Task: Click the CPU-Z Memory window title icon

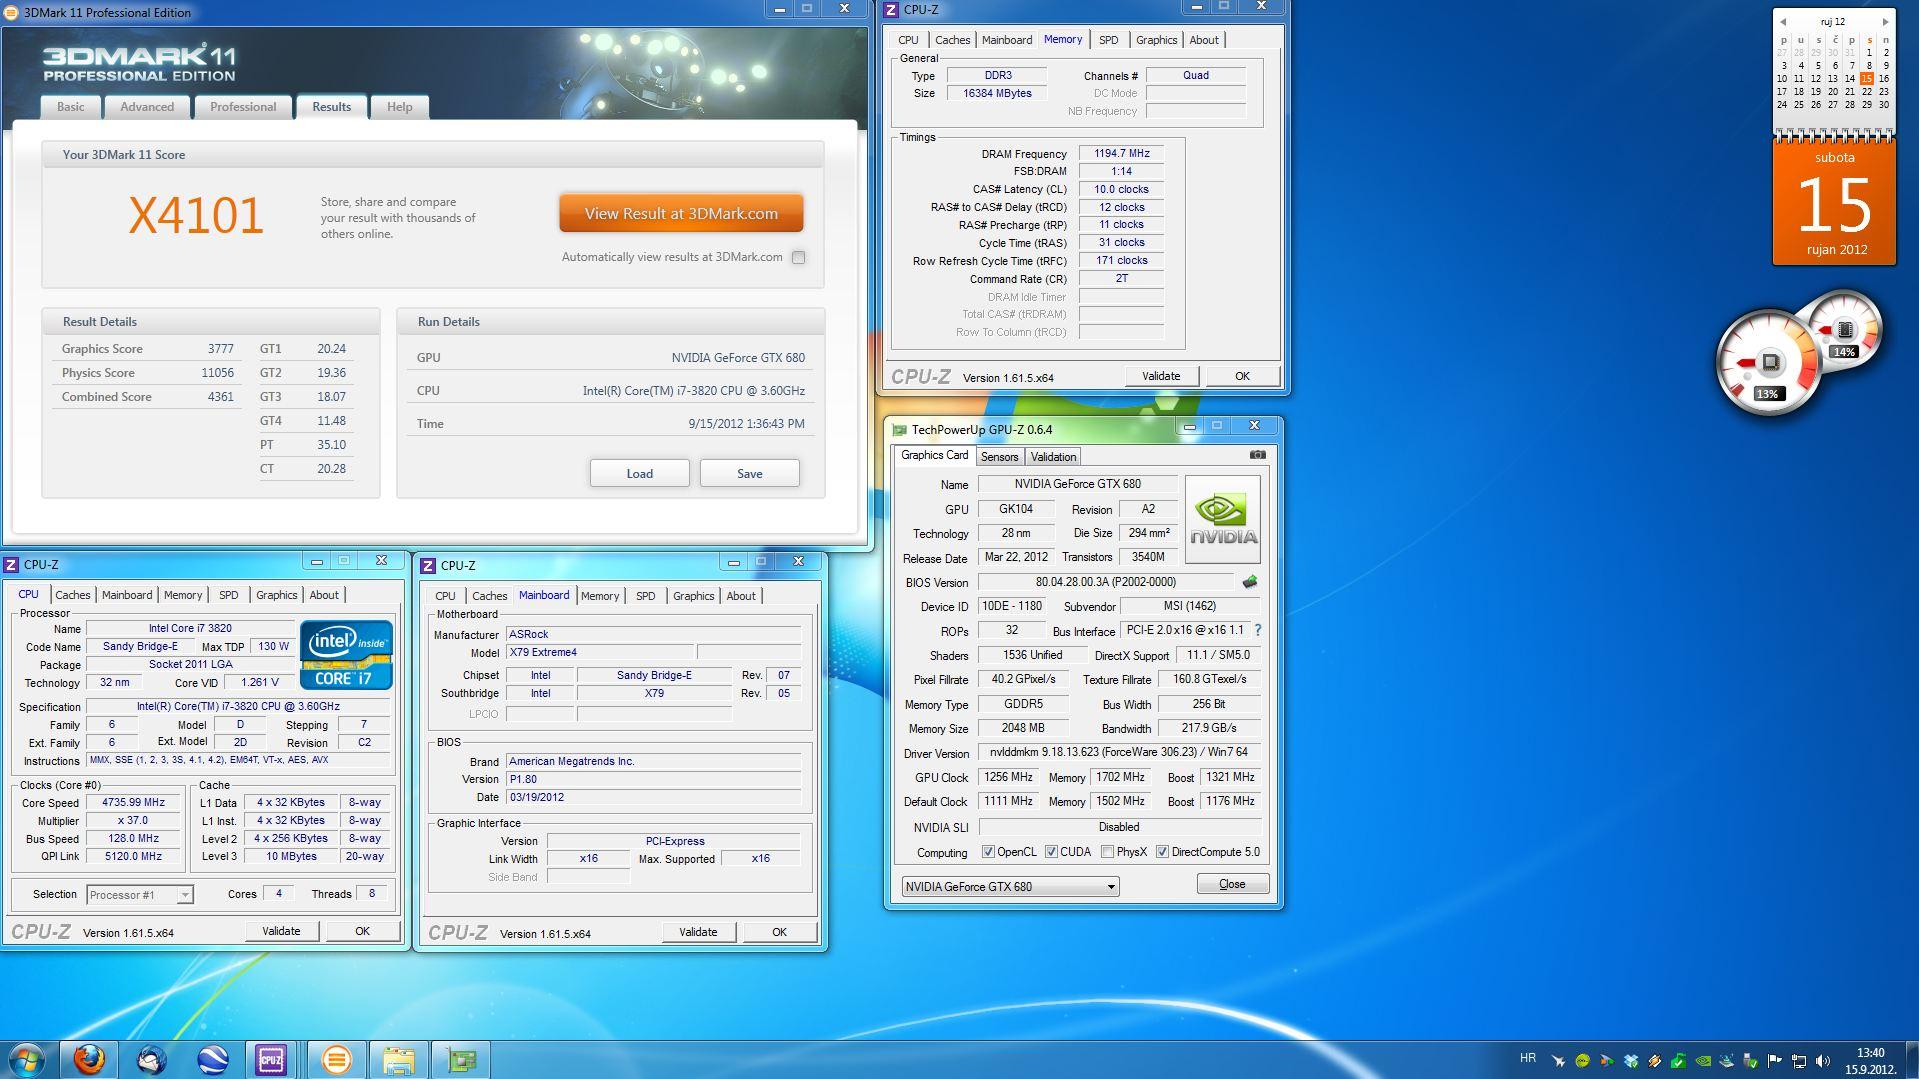Action: (891, 10)
